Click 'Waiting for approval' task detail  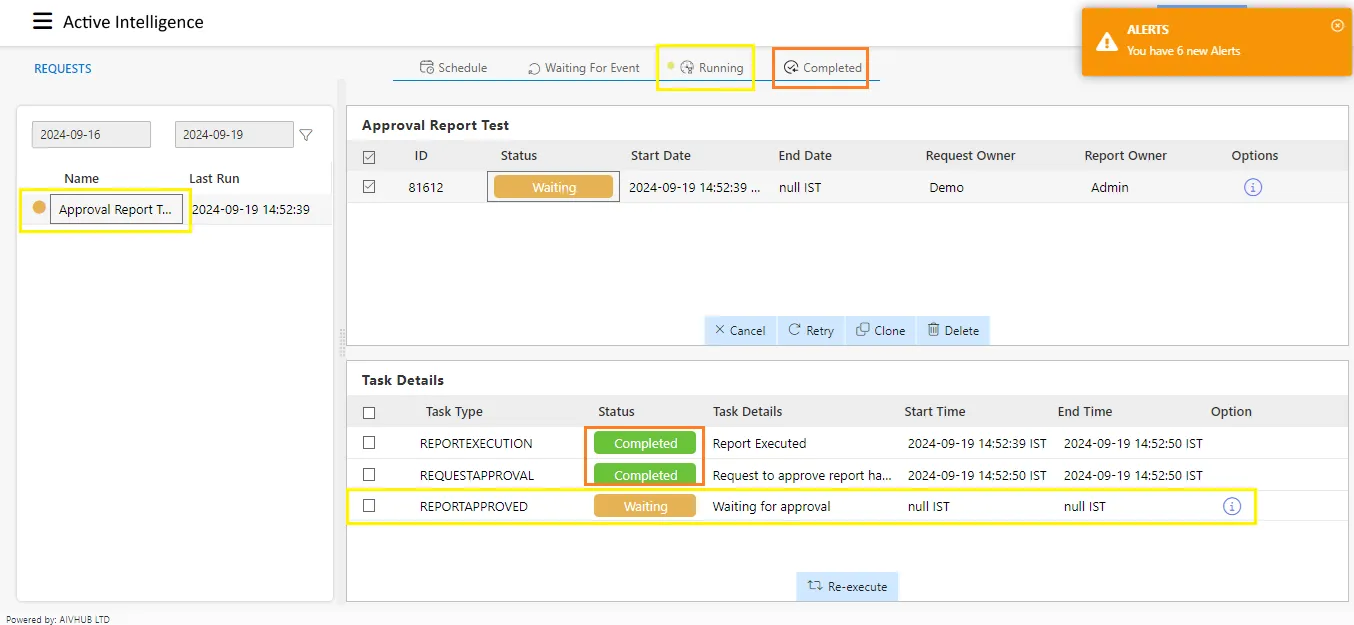771,506
